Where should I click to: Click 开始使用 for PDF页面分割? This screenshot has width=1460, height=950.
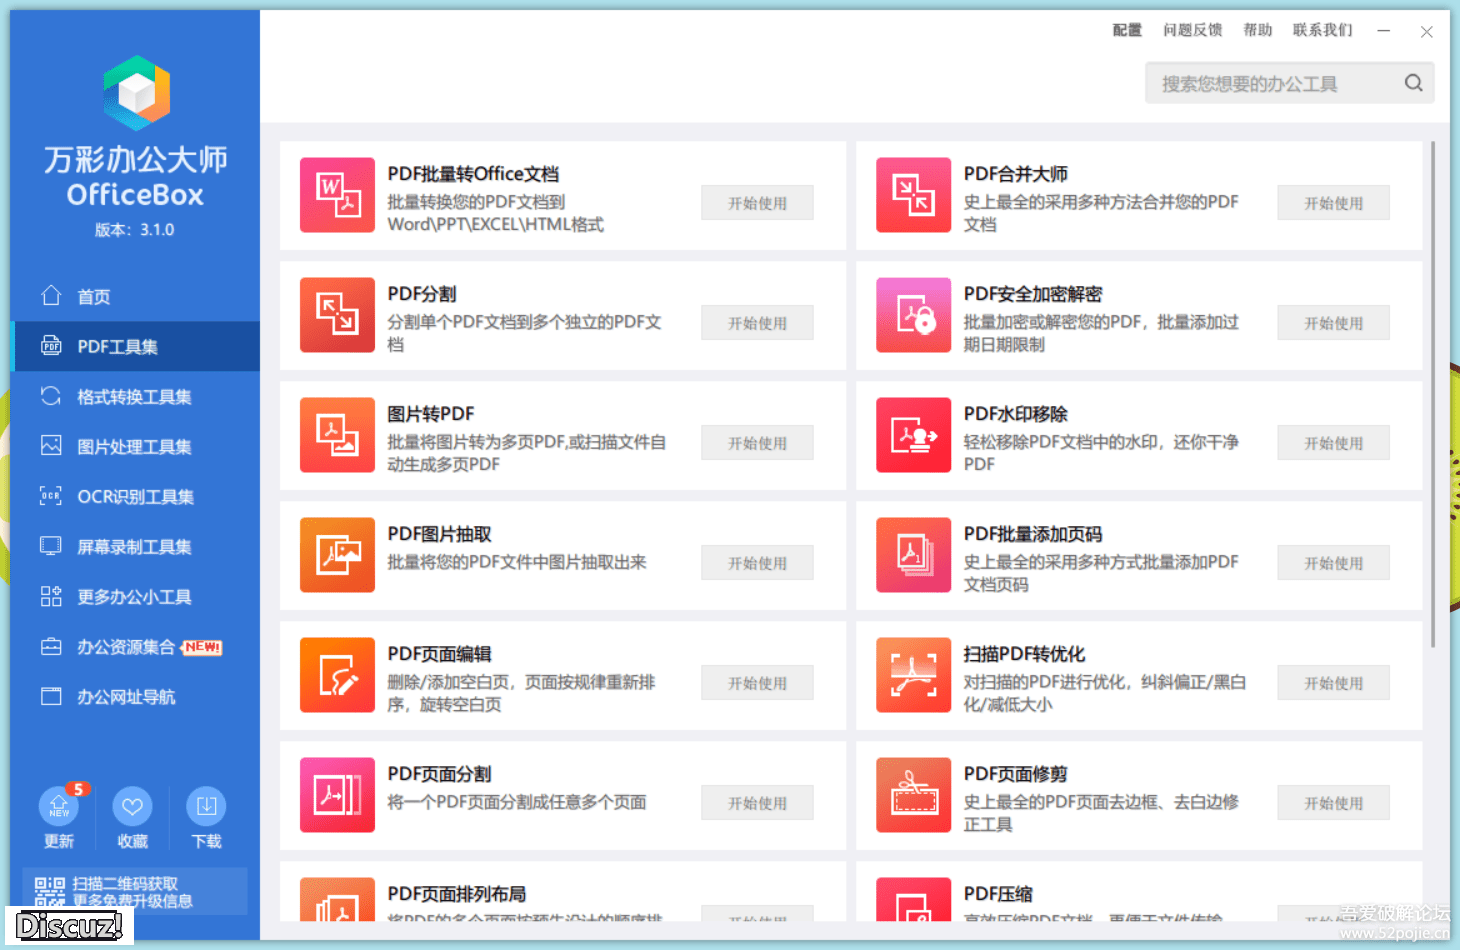click(x=757, y=803)
